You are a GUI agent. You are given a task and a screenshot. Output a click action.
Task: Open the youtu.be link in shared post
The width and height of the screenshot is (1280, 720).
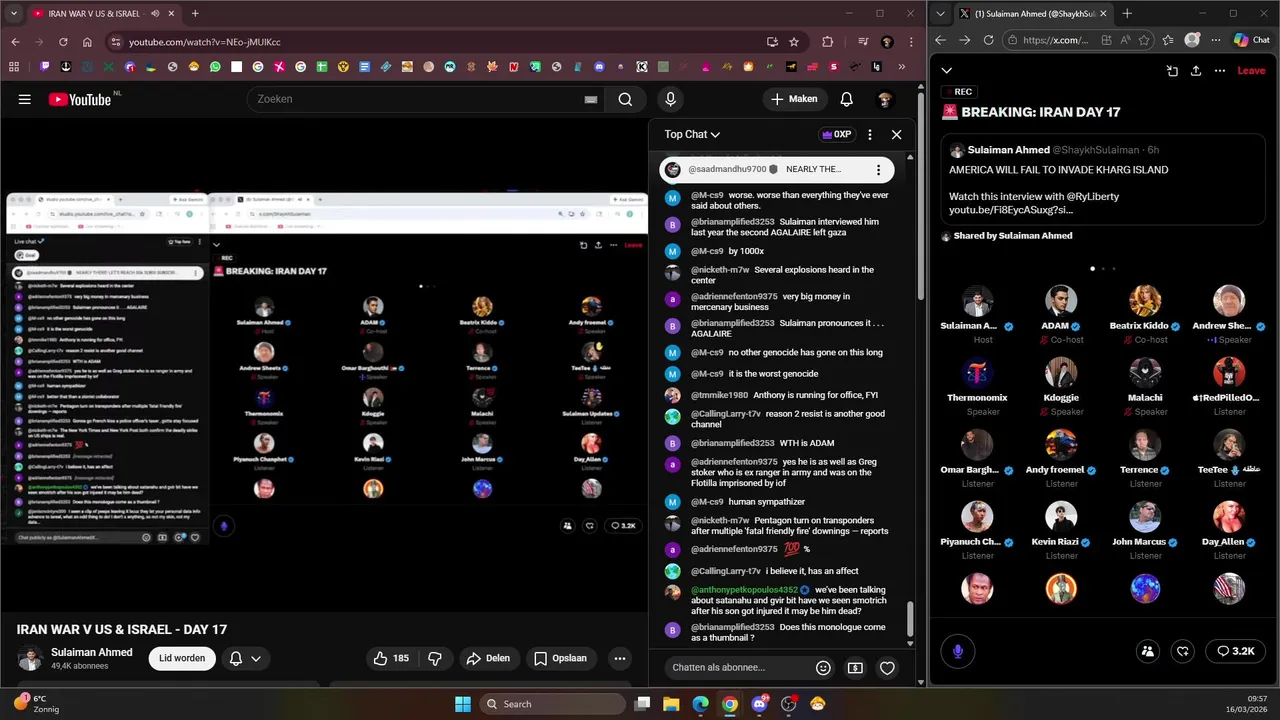click(1011, 211)
